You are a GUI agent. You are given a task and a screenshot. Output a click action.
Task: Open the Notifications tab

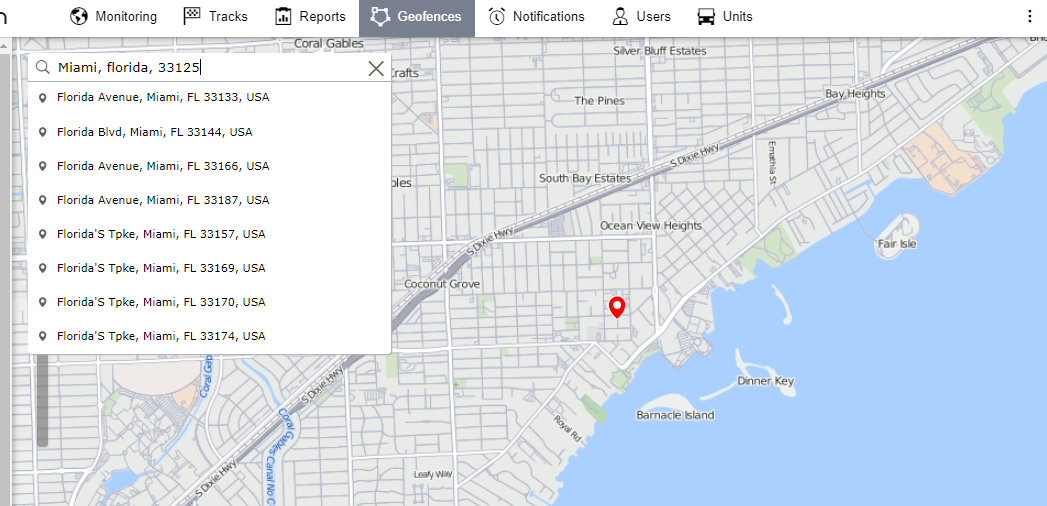pos(537,17)
